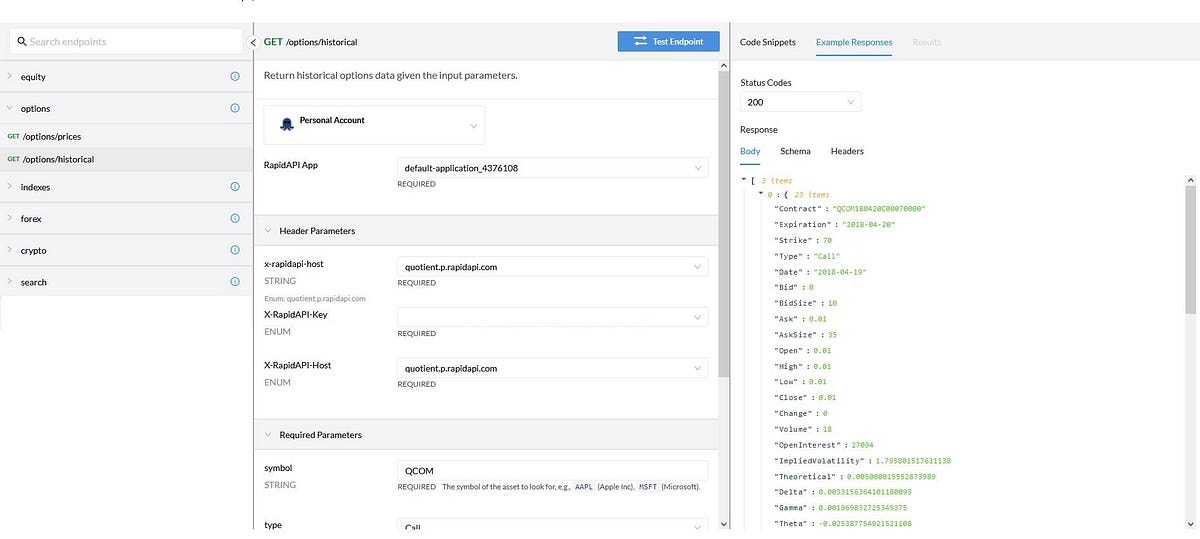
Task: Collapse the Required Parameters section
Action: [x=268, y=435]
